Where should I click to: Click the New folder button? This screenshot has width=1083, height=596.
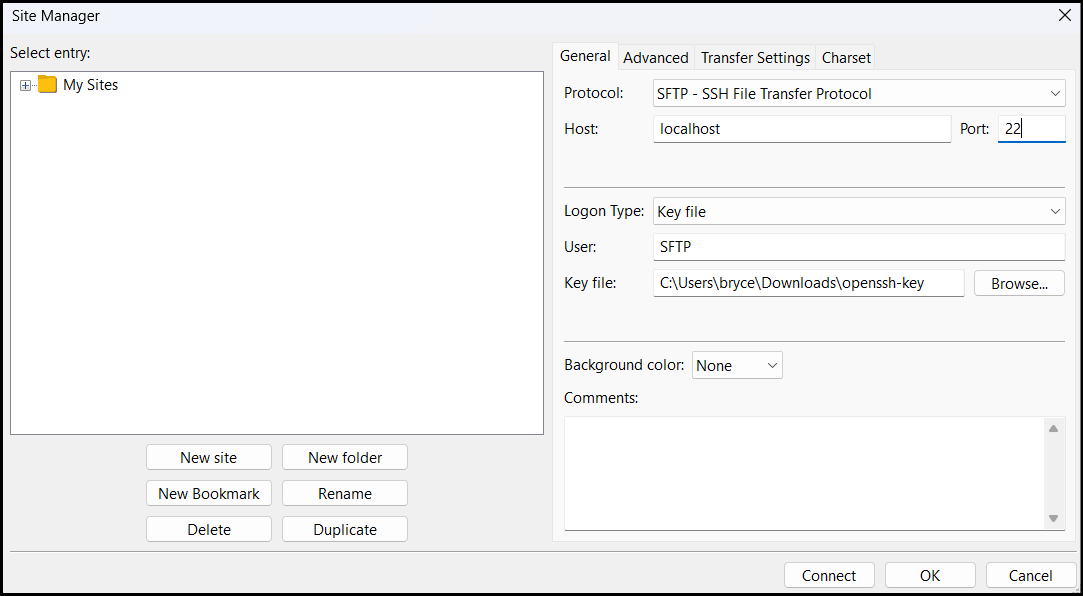344,456
